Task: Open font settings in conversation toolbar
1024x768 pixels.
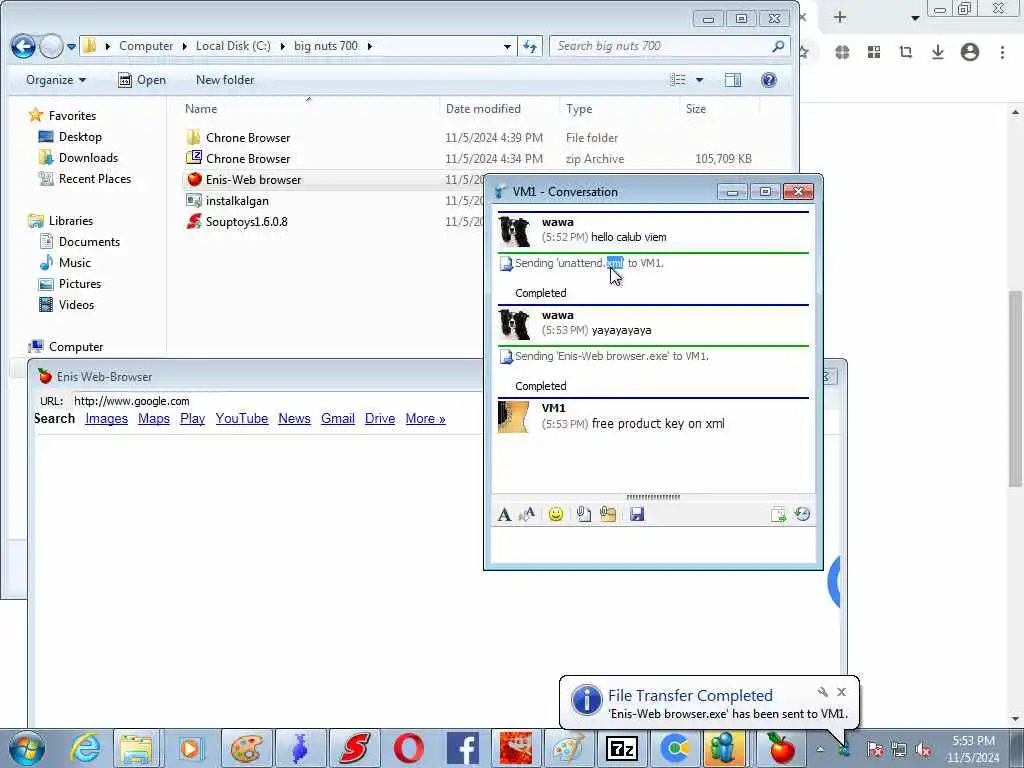Action: tap(504, 515)
